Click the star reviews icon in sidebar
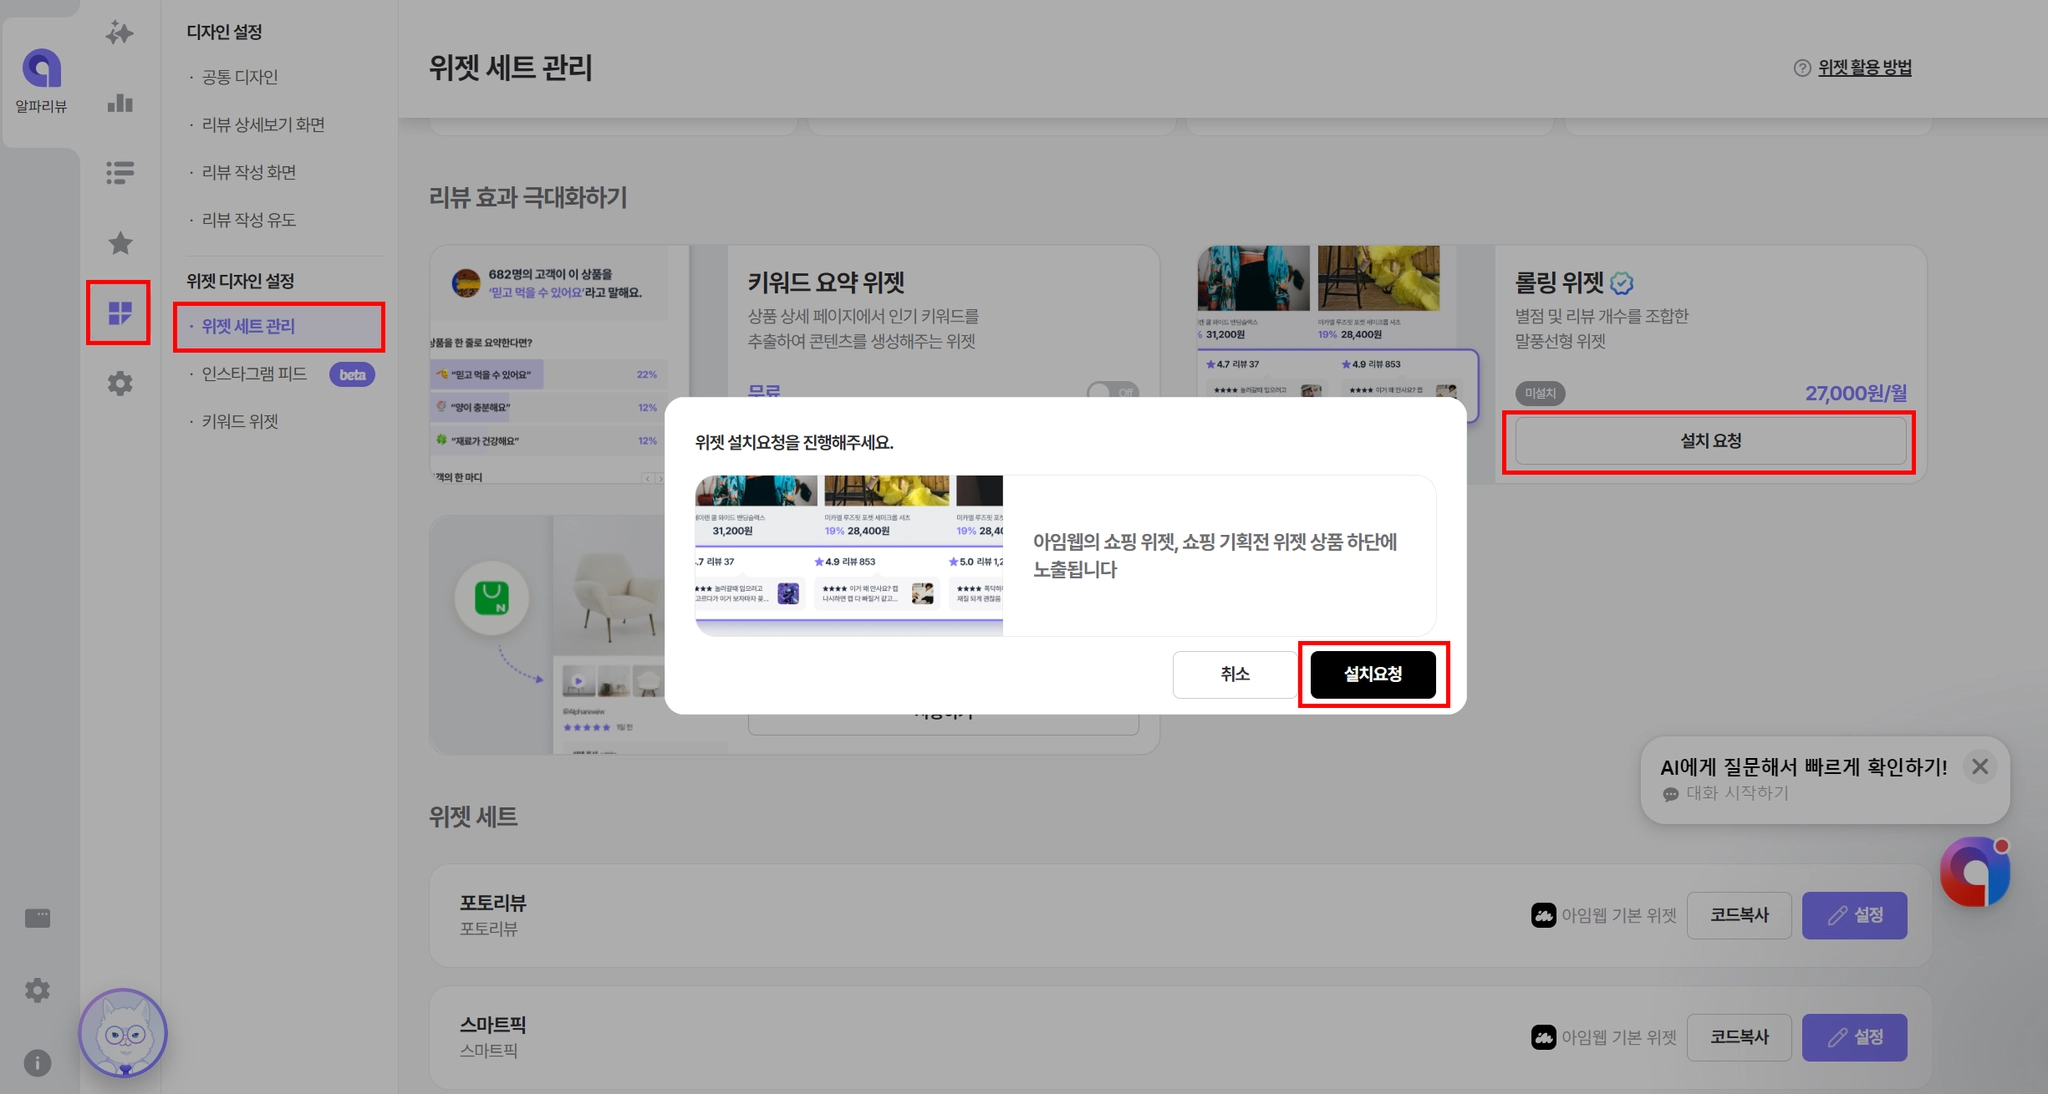The height and width of the screenshot is (1094, 2048). [x=120, y=243]
